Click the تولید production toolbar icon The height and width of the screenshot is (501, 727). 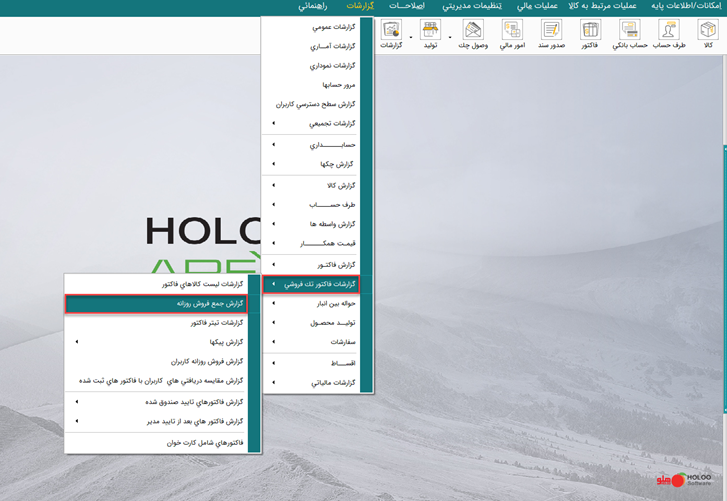(x=430, y=34)
